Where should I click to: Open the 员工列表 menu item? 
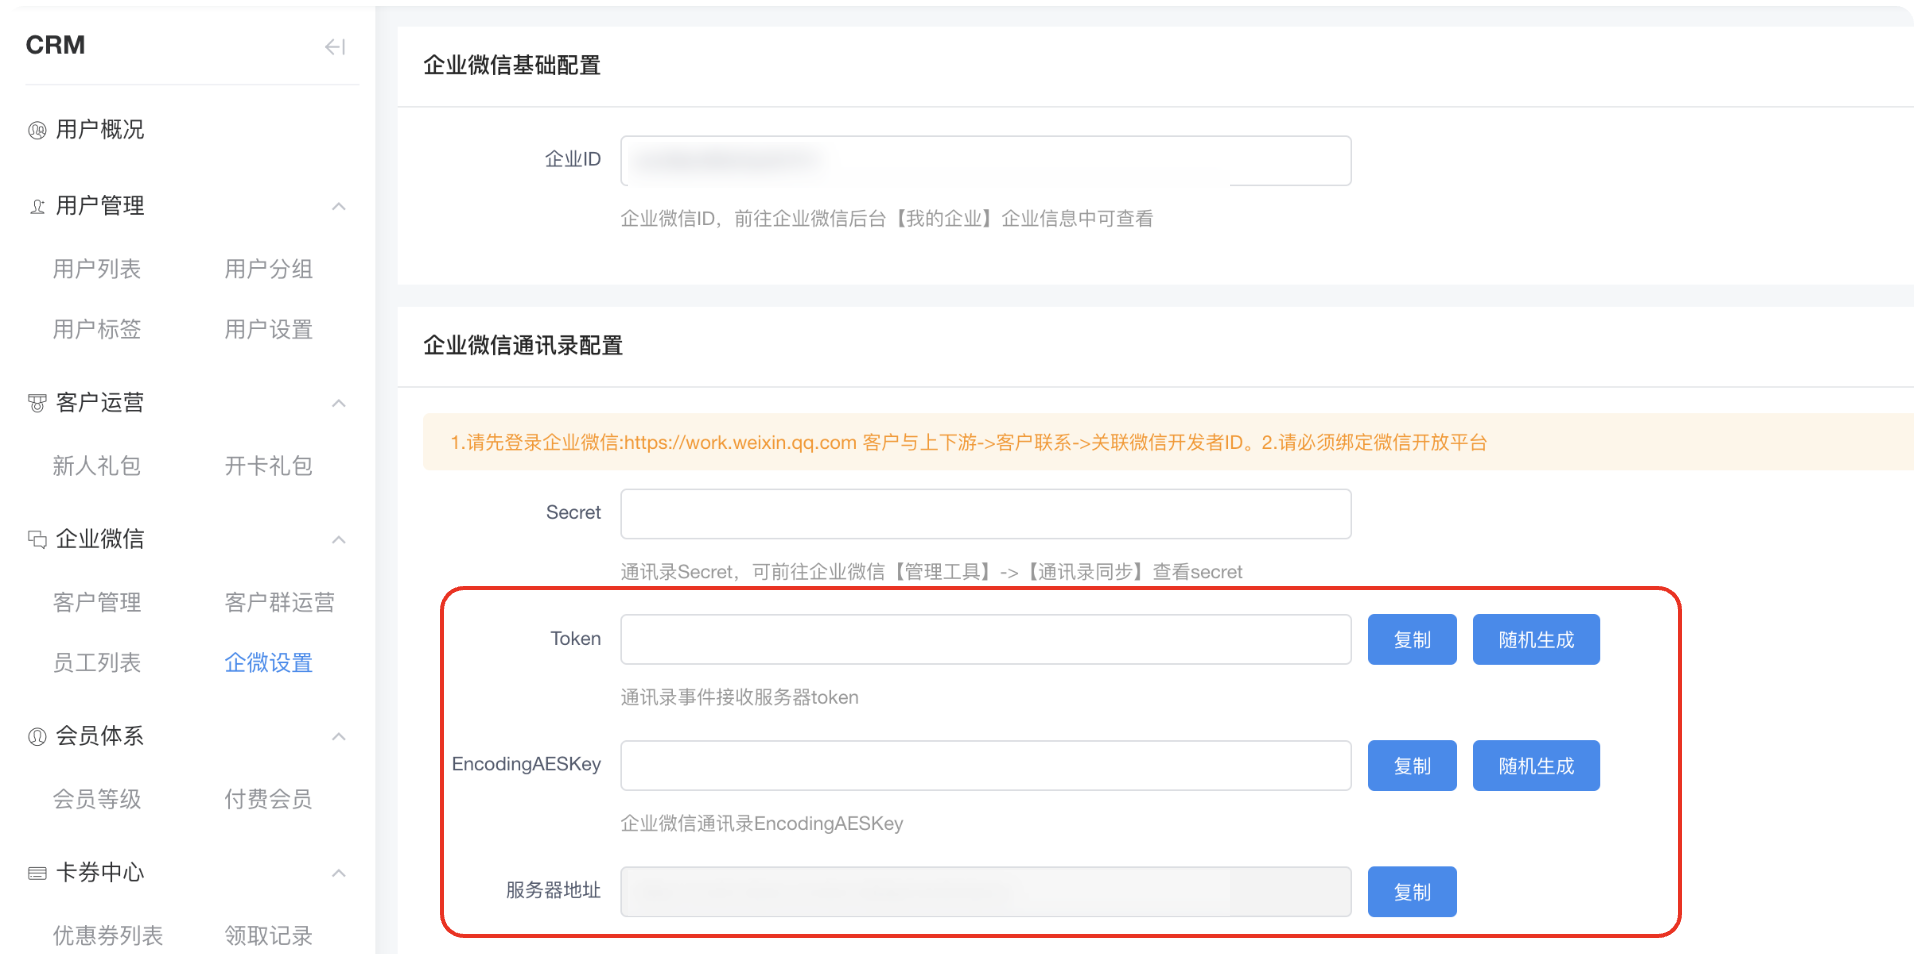[x=97, y=663]
